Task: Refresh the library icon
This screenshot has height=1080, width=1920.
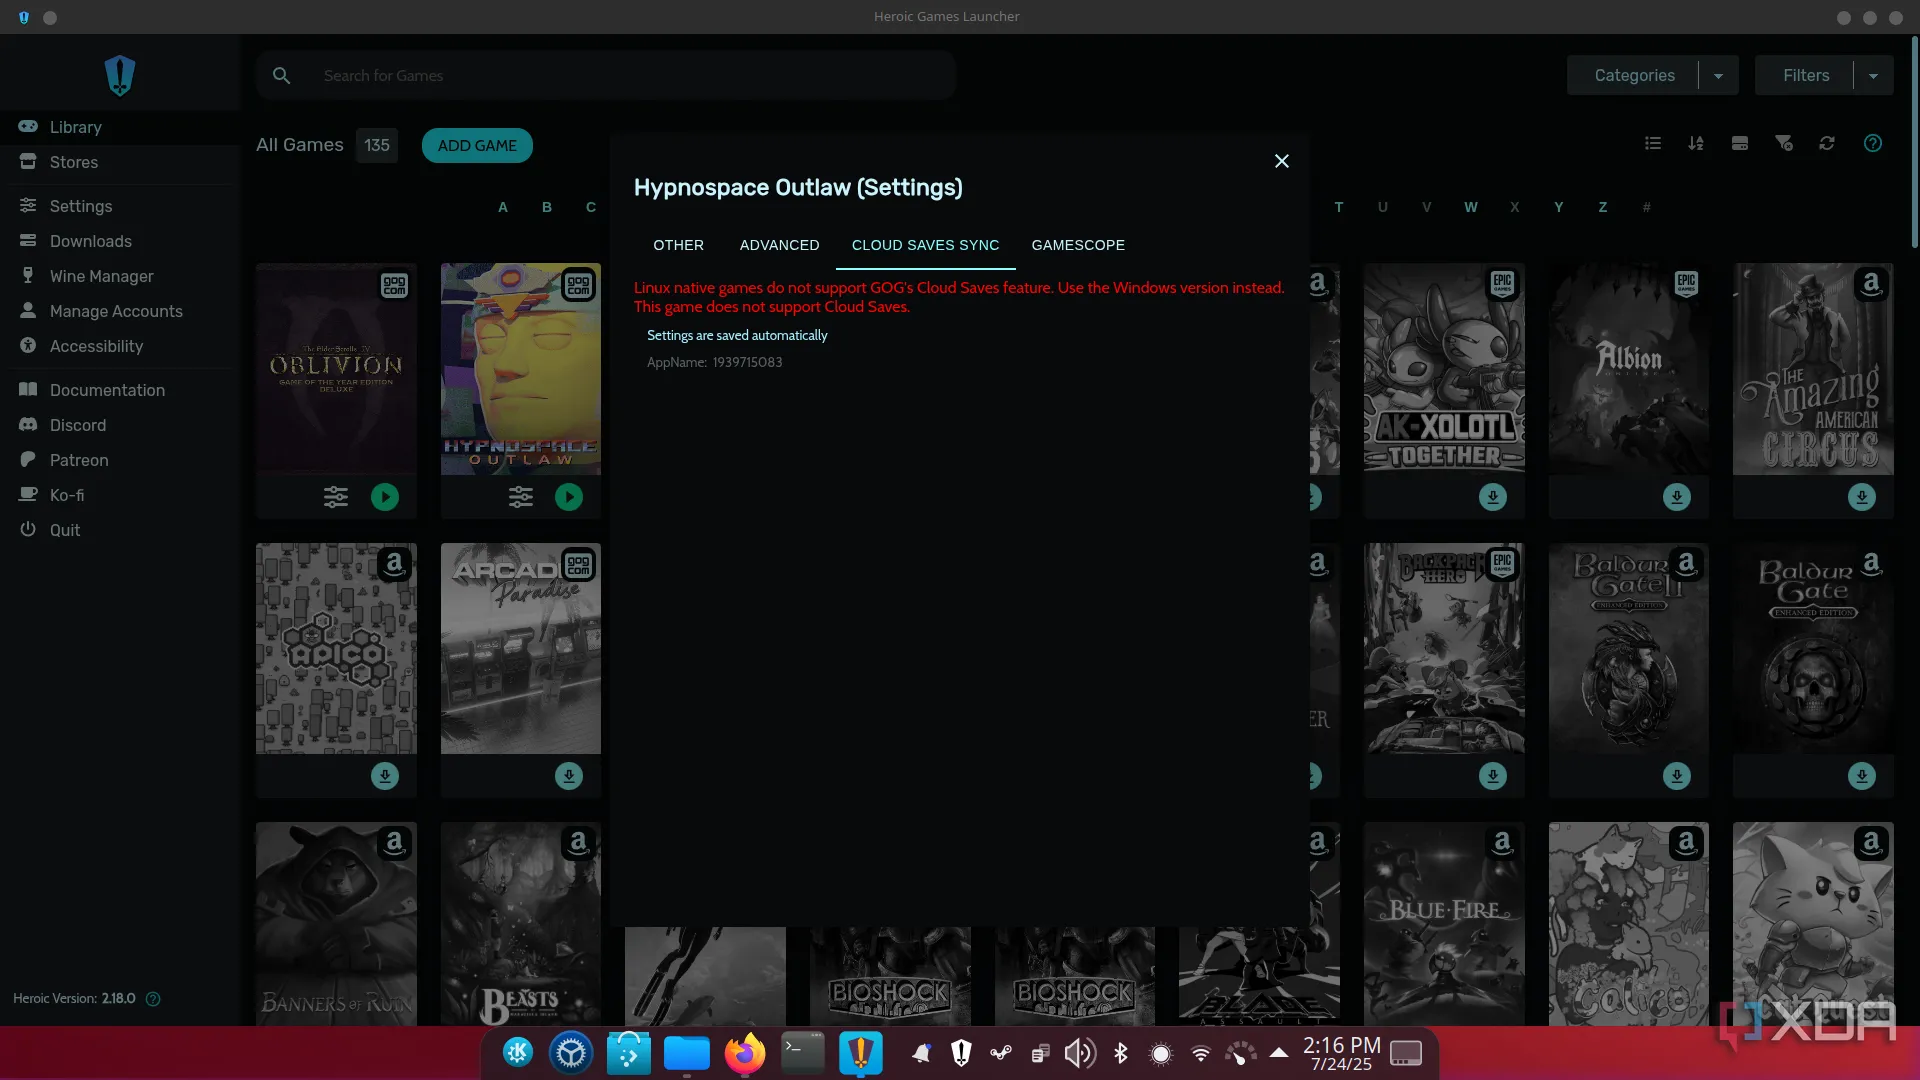Action: tap(1827, 144)
